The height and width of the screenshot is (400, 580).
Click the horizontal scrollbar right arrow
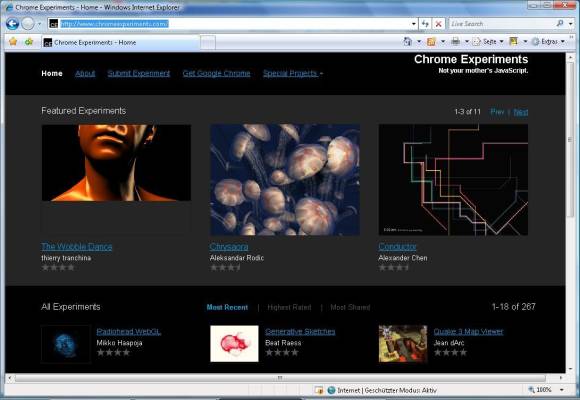(561, 378)
